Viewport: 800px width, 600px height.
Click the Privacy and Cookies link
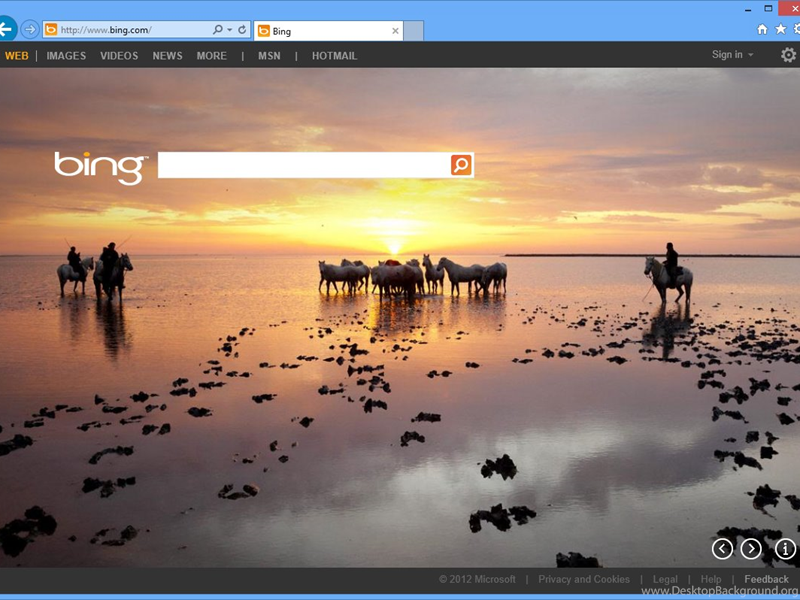(584, 579)
